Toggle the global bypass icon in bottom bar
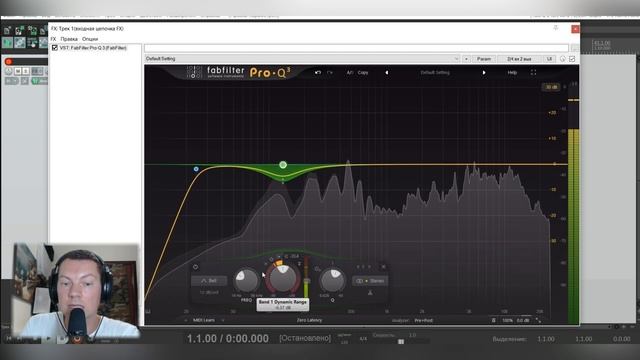 pos(494,320)
